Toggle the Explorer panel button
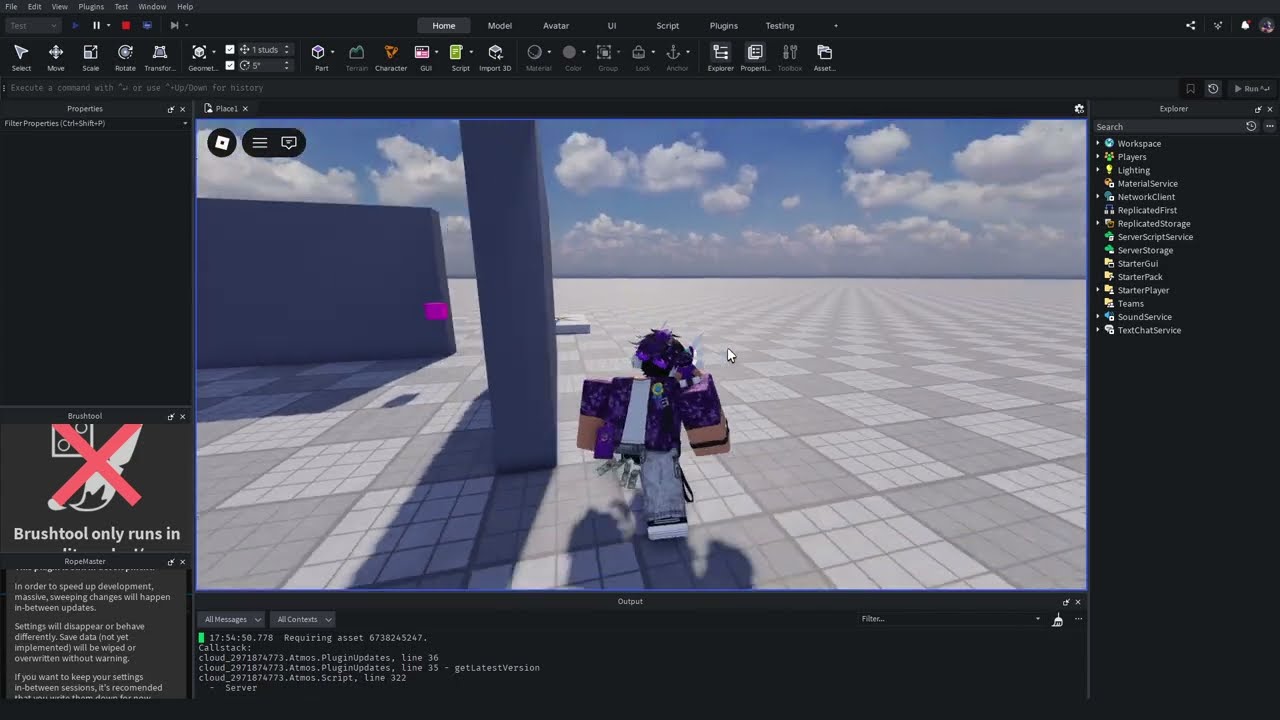The image size is (1280, 720). tap(720, 57)
